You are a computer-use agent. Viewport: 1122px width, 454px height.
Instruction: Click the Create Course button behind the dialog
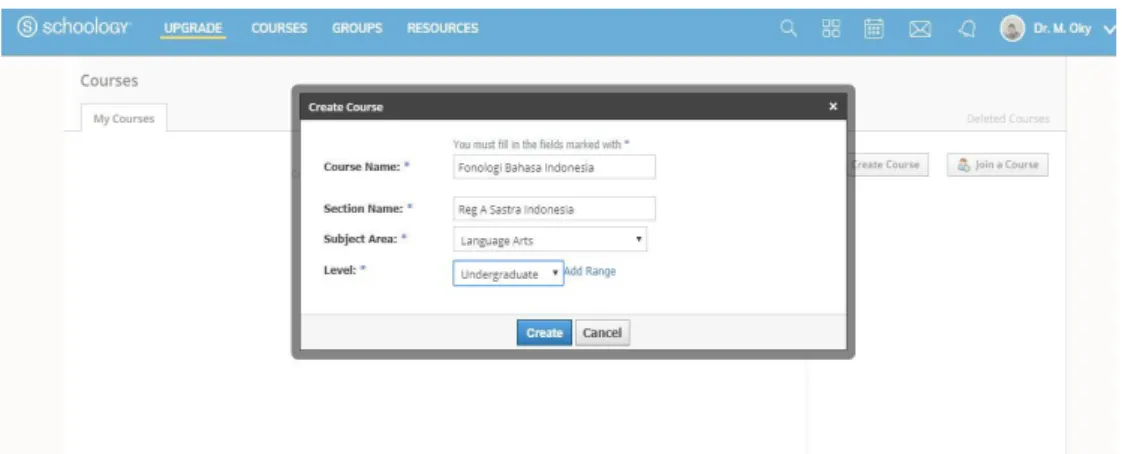coord(887,165)
